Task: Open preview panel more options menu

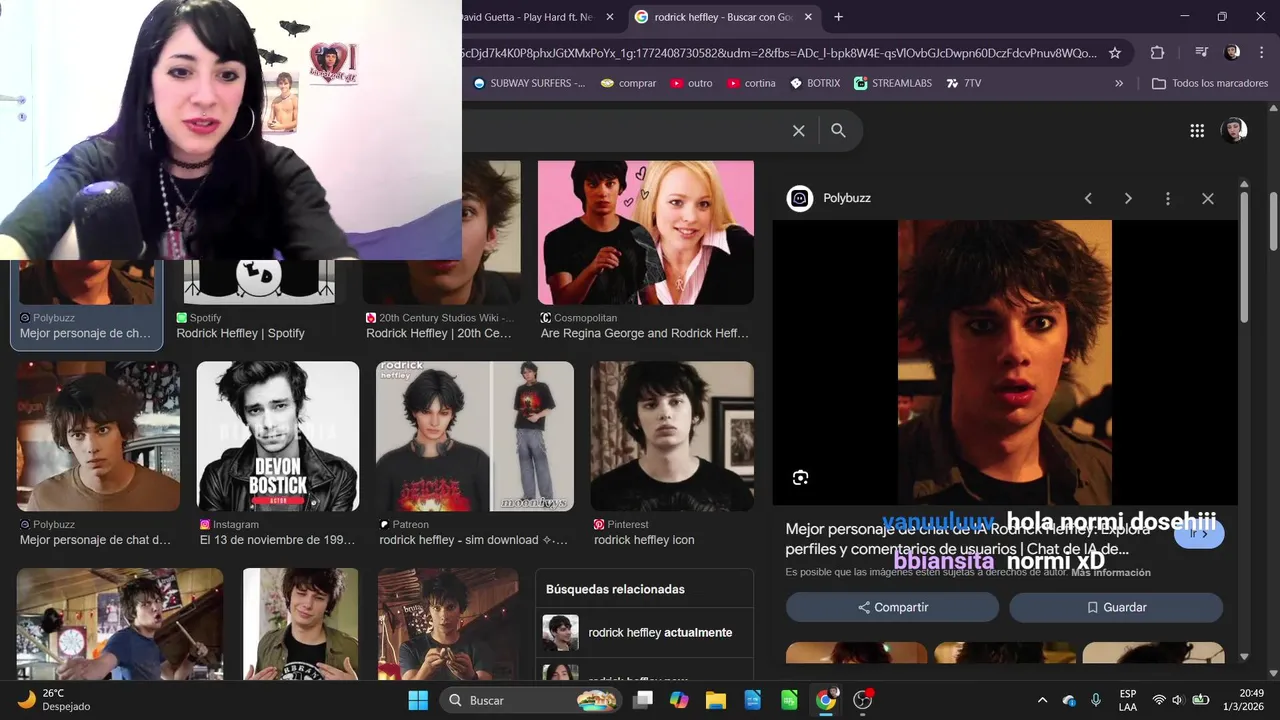Action: click(1167, 198)
